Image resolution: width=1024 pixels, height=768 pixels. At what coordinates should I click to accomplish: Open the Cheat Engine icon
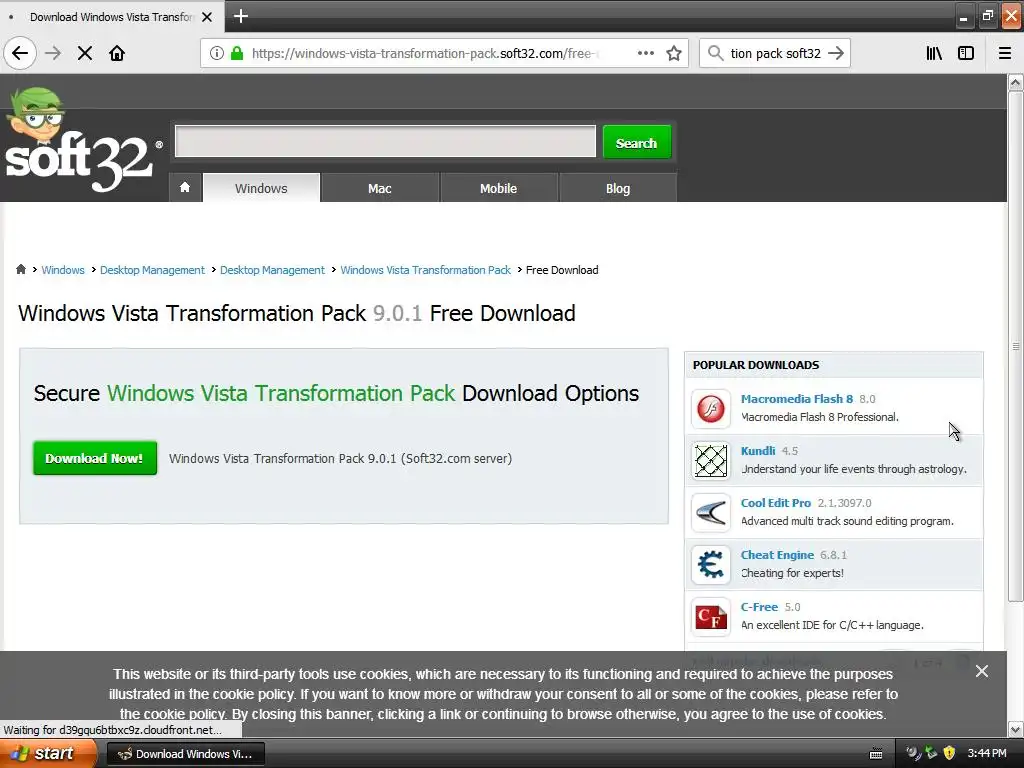(711, 564)
